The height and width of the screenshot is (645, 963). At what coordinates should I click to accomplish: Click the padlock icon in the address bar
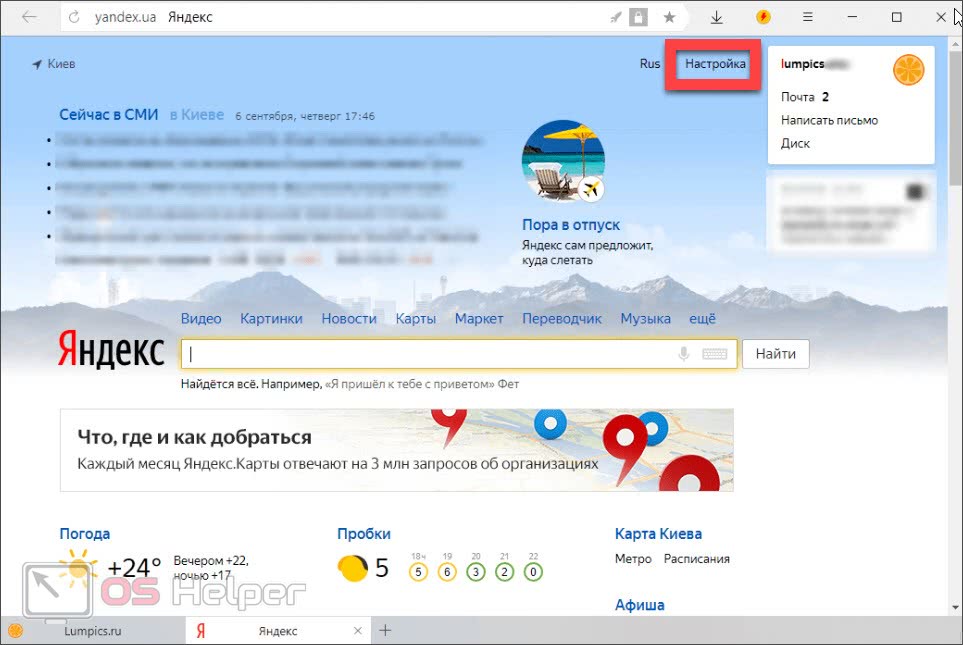tap(639, 17)
